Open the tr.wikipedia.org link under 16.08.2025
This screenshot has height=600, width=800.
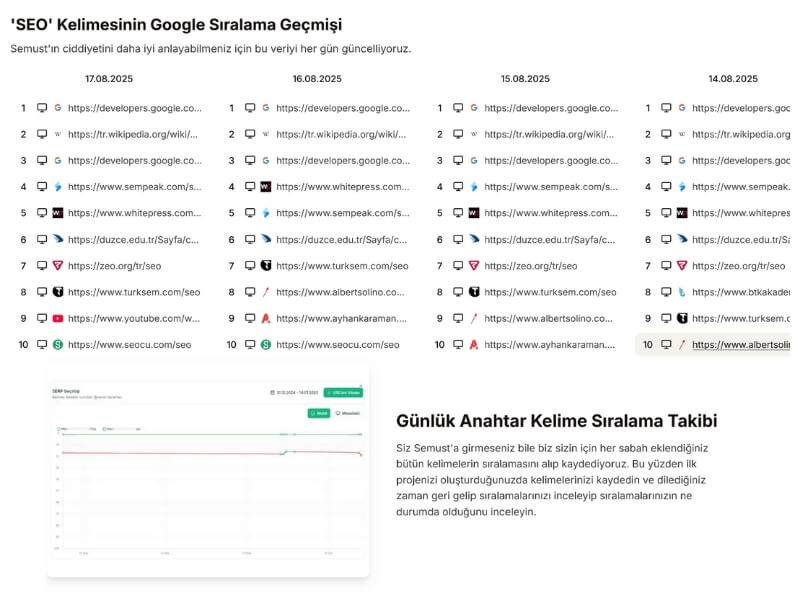342,134
